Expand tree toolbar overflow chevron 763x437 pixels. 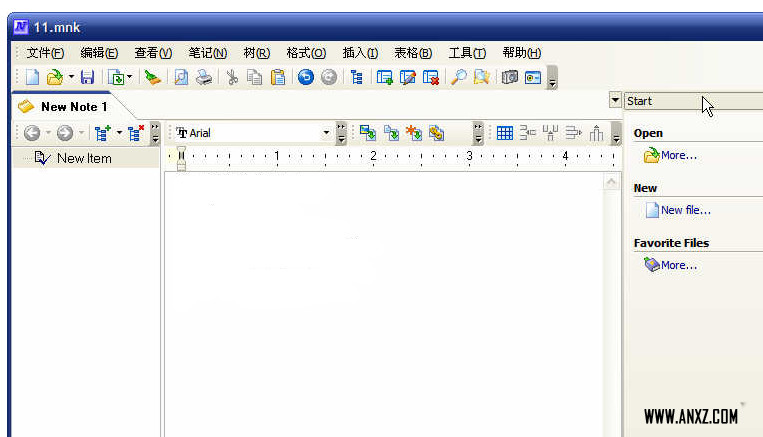point(155,133)
